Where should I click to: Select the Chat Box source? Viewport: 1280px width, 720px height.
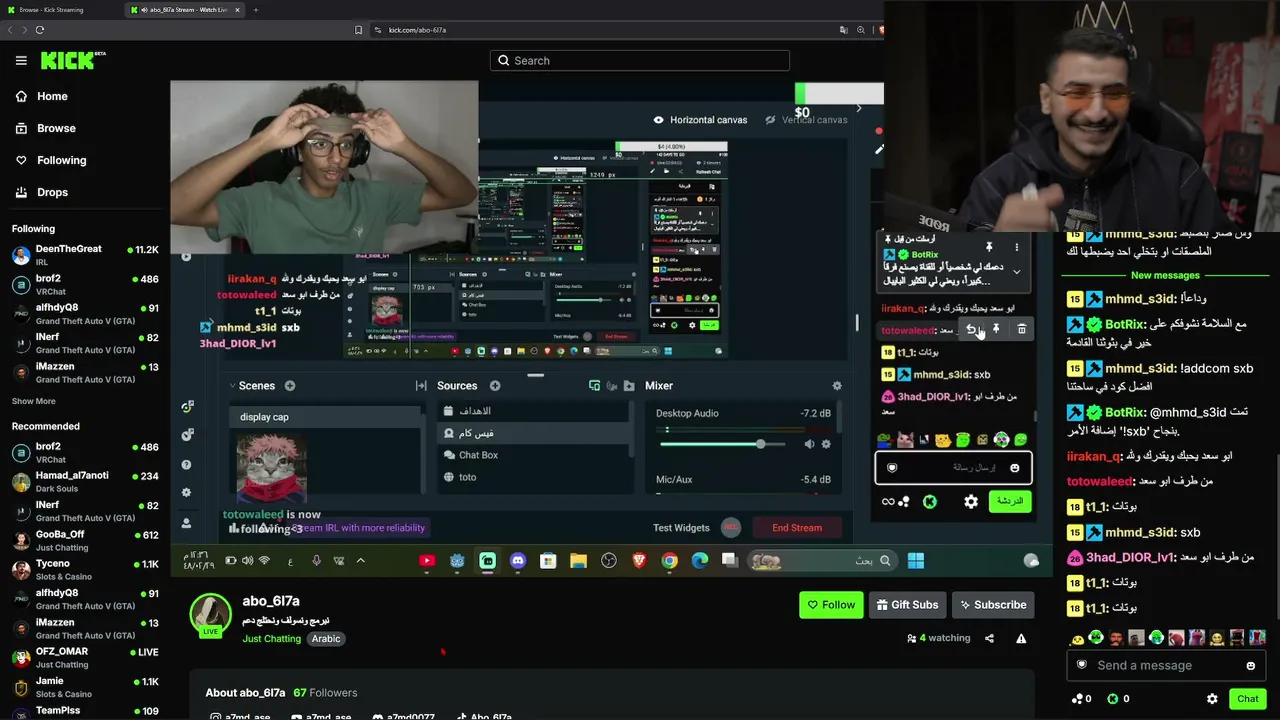[x=535, y=455]
